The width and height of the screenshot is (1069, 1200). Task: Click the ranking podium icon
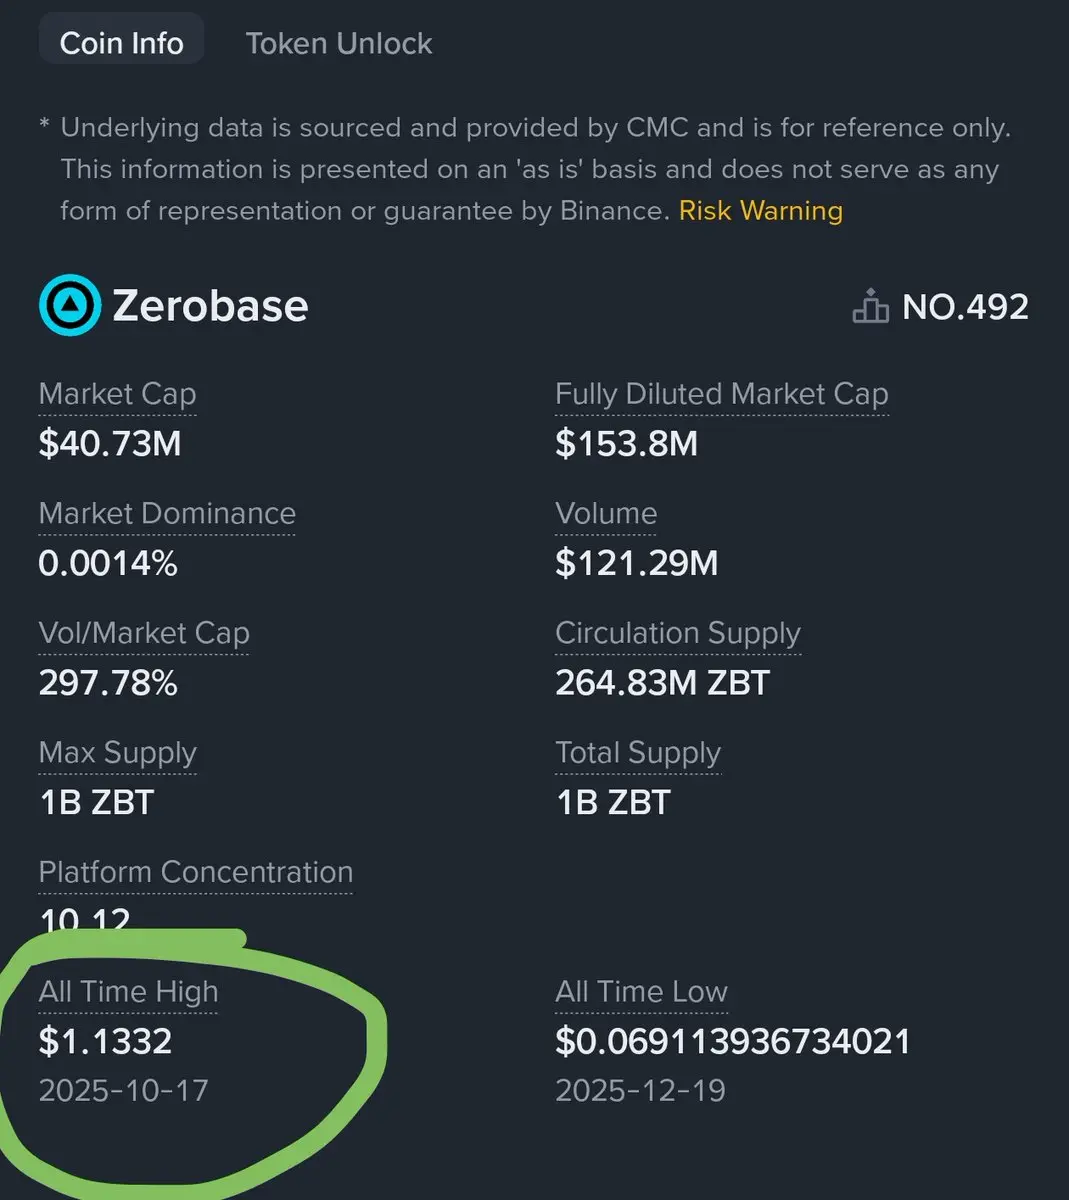[870, 307]
